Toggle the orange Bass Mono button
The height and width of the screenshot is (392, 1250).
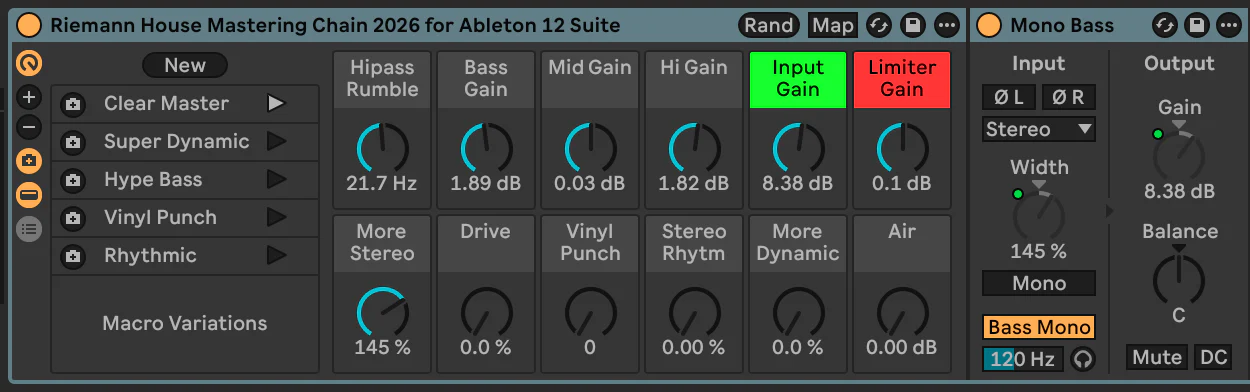[x=1039, y=327]
